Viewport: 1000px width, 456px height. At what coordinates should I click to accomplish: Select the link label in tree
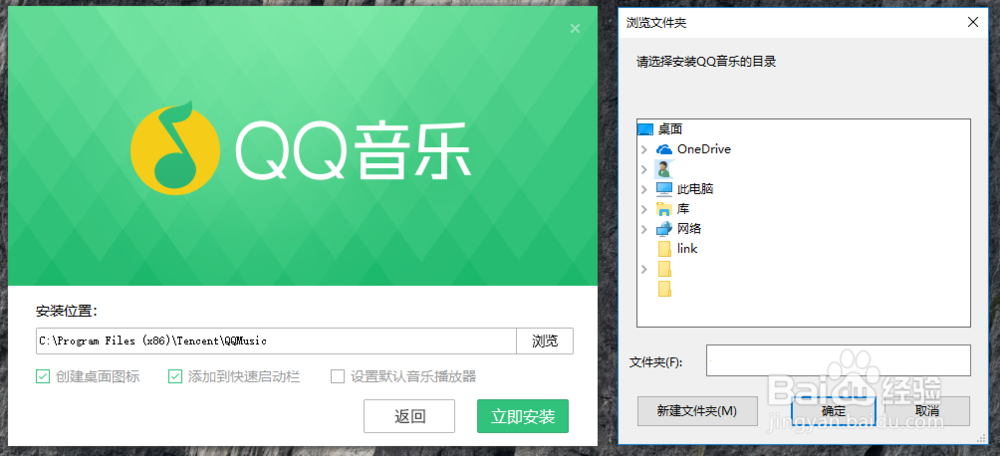688,249
